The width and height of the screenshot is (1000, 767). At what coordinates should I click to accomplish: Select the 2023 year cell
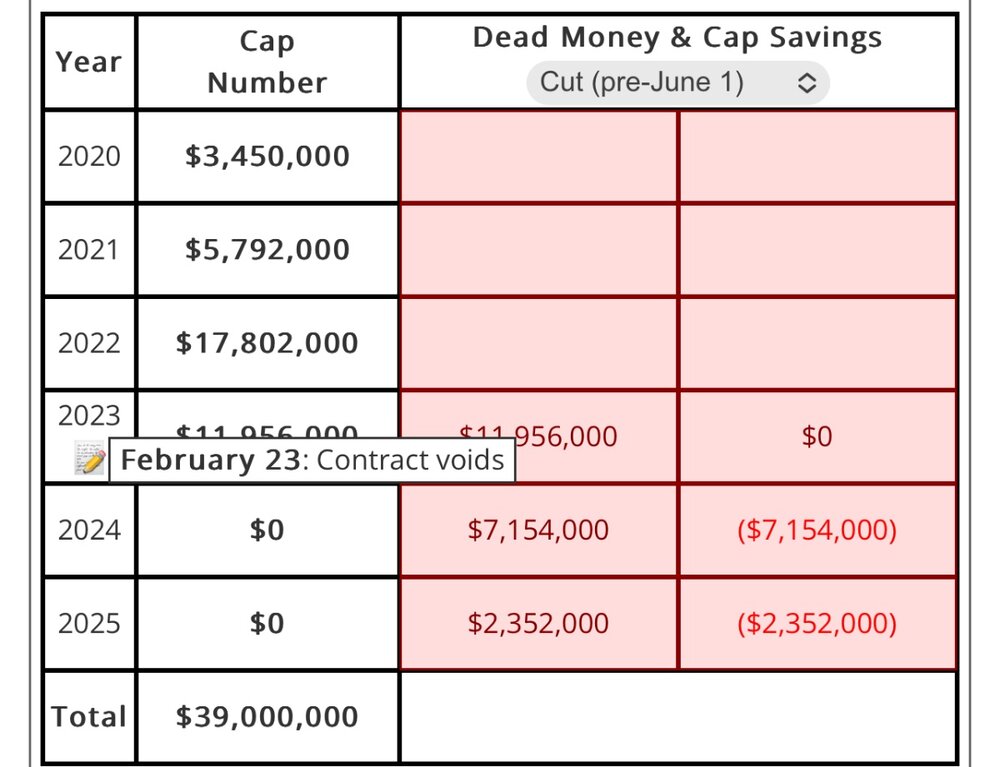[x=89, y=416]
